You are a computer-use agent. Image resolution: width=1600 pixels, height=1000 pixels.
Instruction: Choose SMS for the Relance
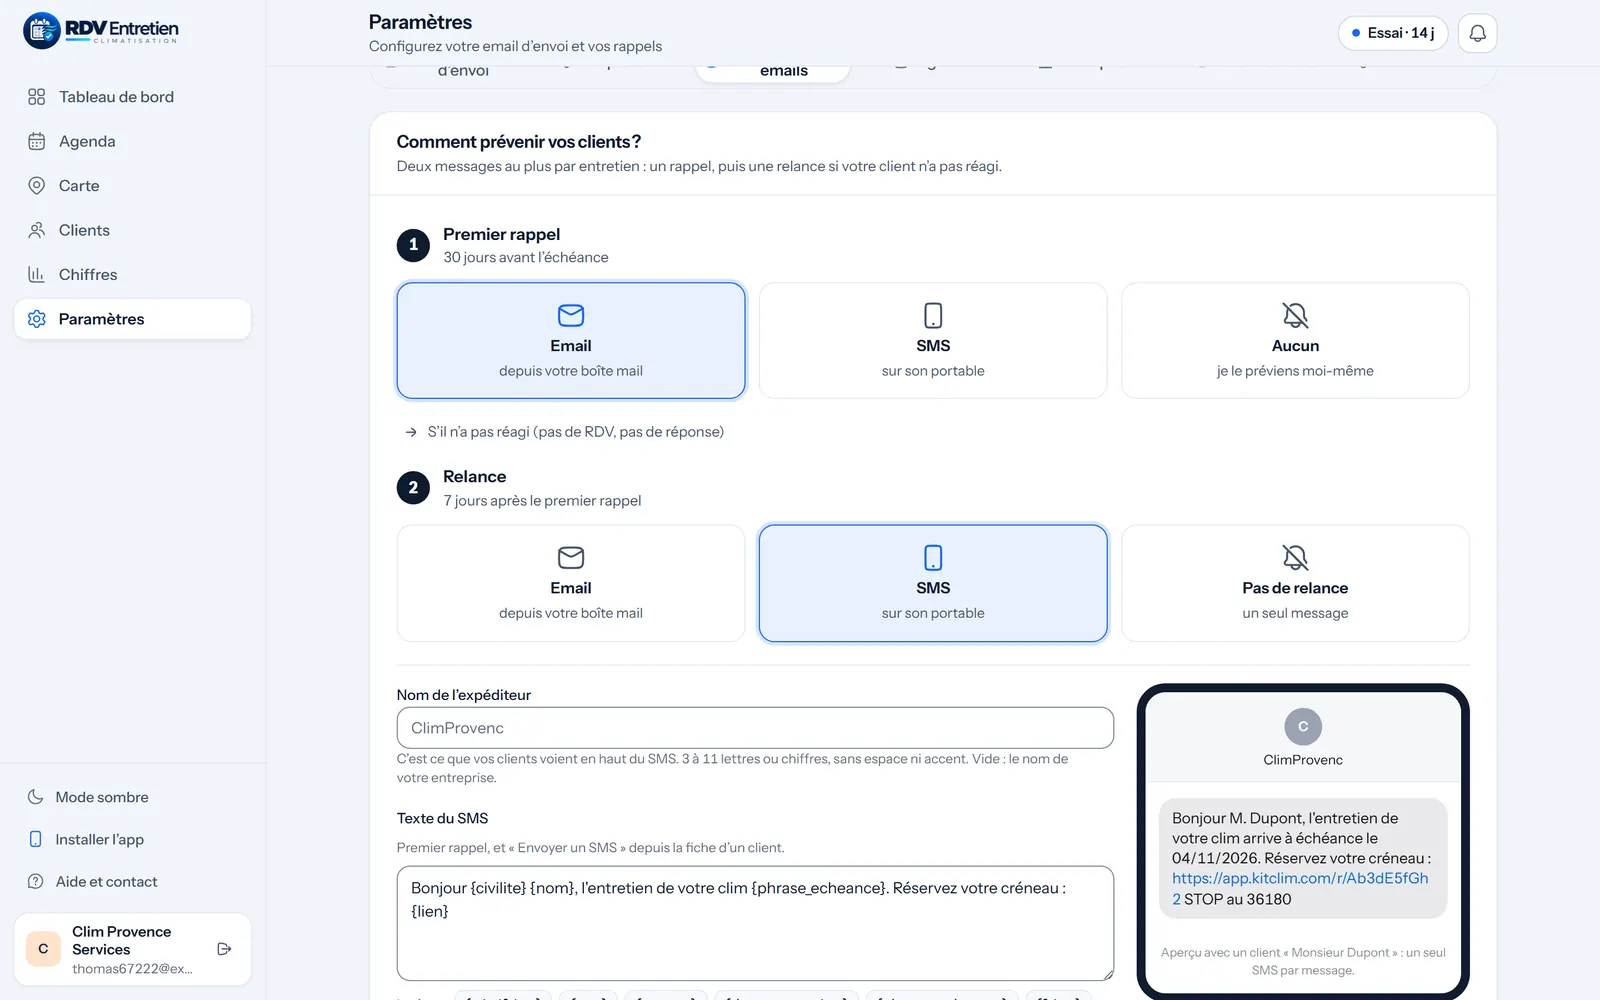pyautogui.click(x=933, y=583)
